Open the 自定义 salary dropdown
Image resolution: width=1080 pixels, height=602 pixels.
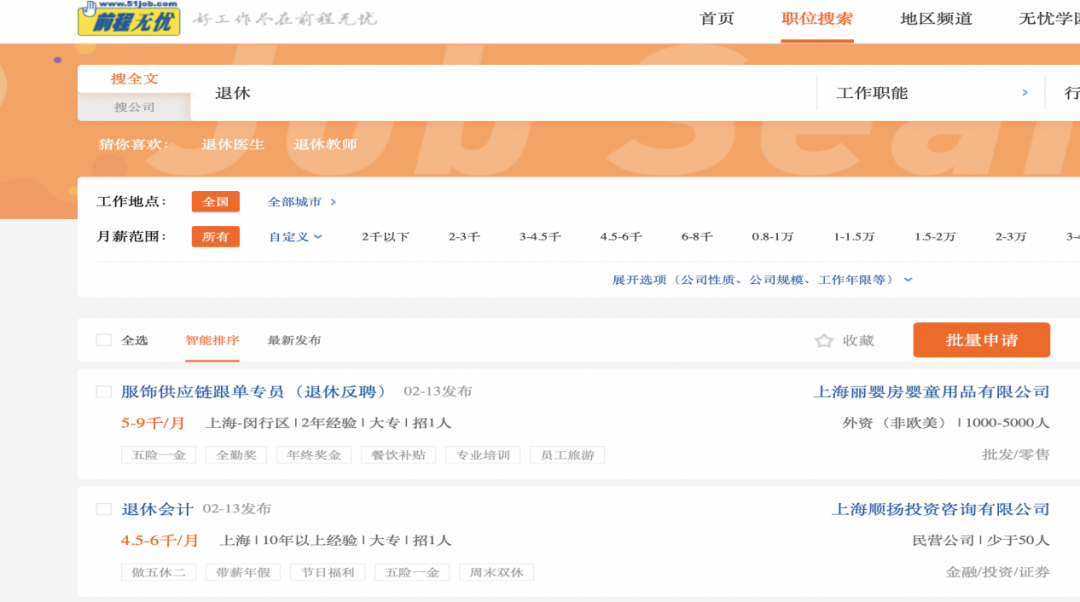pos(288,236)
